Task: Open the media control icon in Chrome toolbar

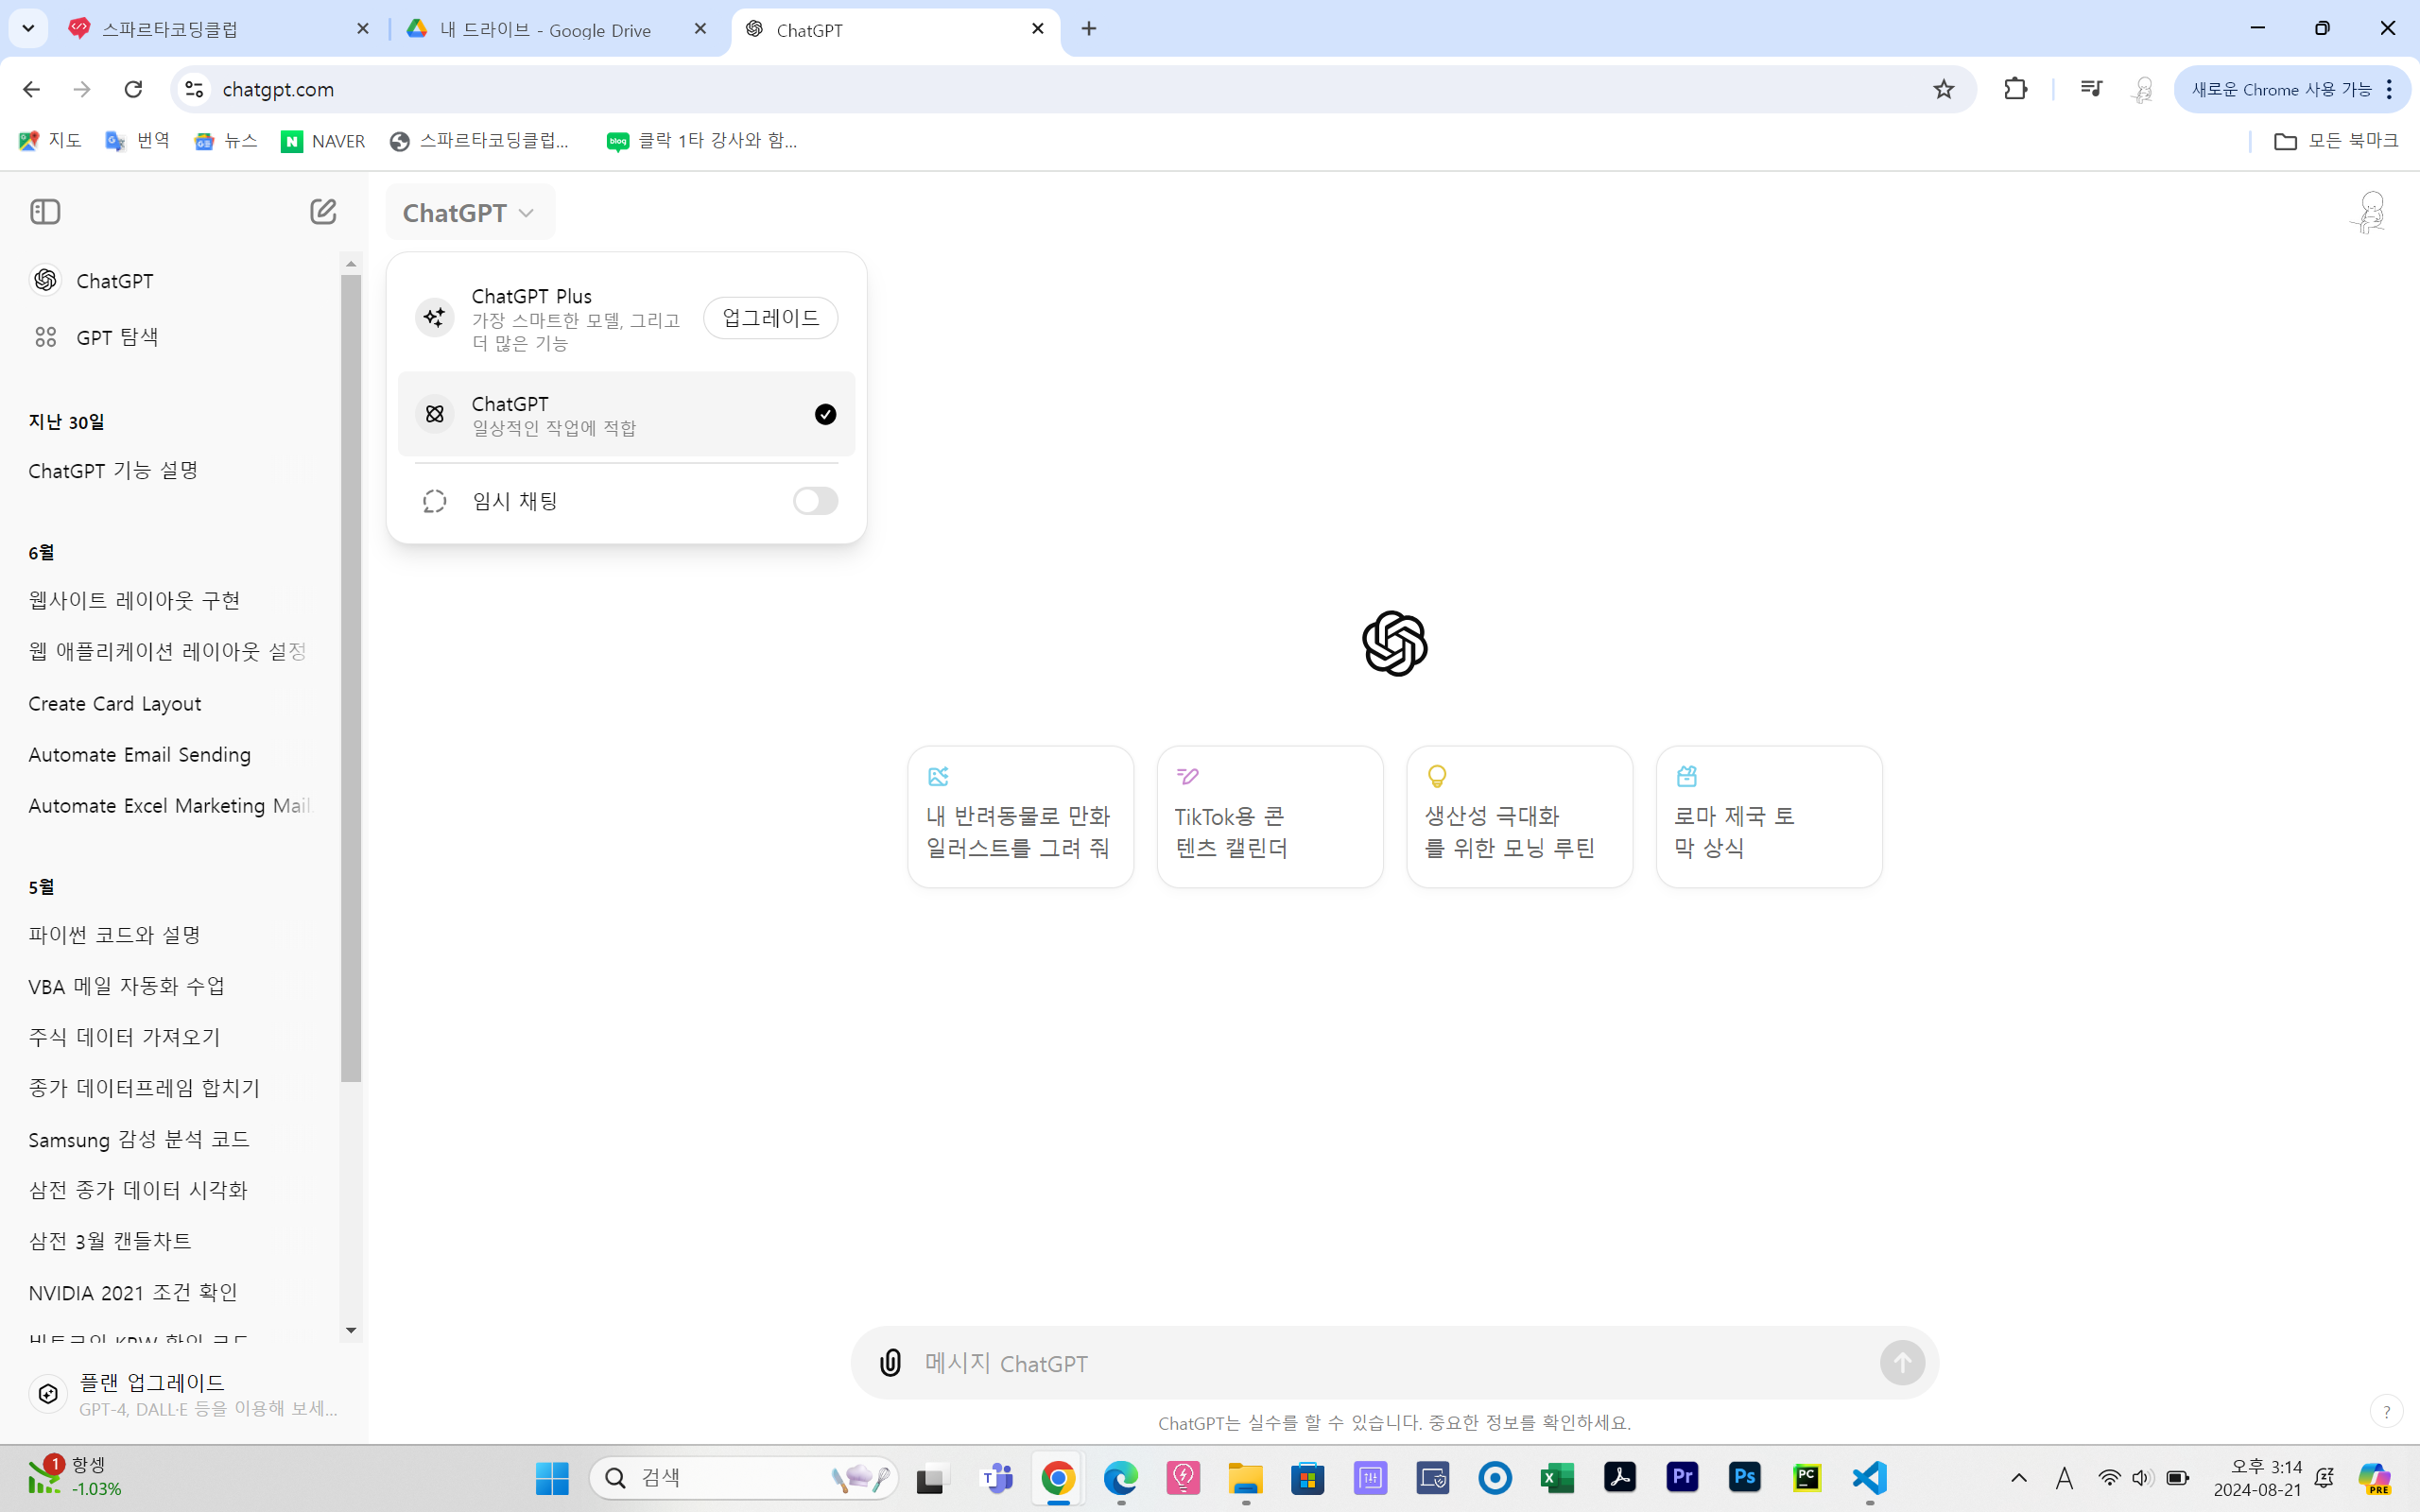Action: click(x=2091, y=89)
